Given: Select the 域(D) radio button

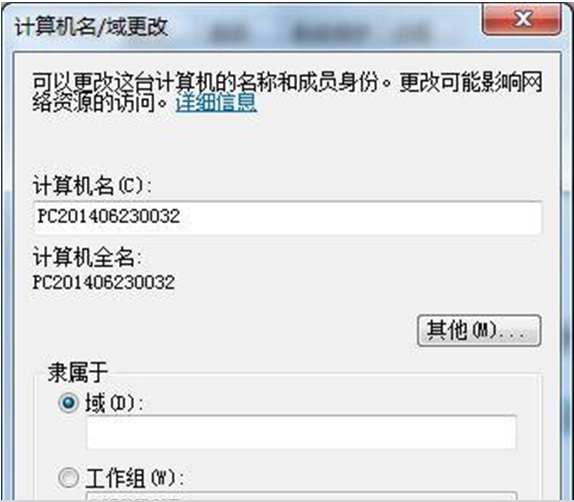Looking at the screenshot, I should tap(68, 402).
